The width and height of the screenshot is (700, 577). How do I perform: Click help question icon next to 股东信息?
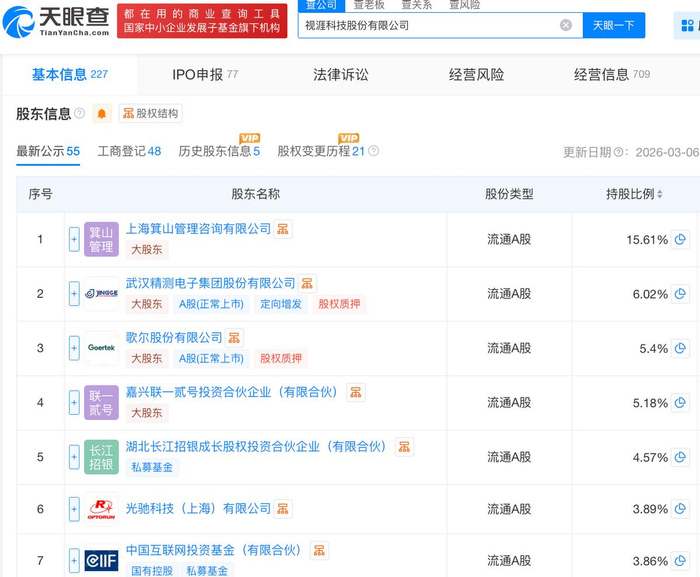coord(79,114)
